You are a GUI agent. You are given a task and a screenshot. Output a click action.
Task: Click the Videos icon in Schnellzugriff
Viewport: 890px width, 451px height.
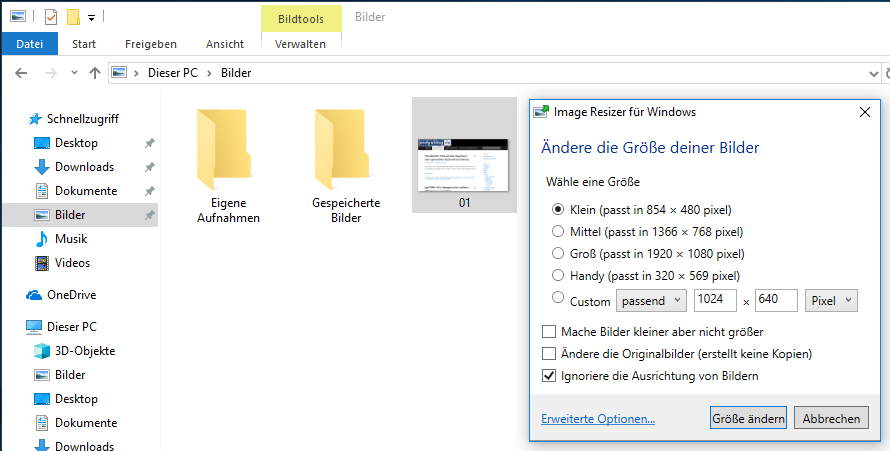tap(41, 263)
